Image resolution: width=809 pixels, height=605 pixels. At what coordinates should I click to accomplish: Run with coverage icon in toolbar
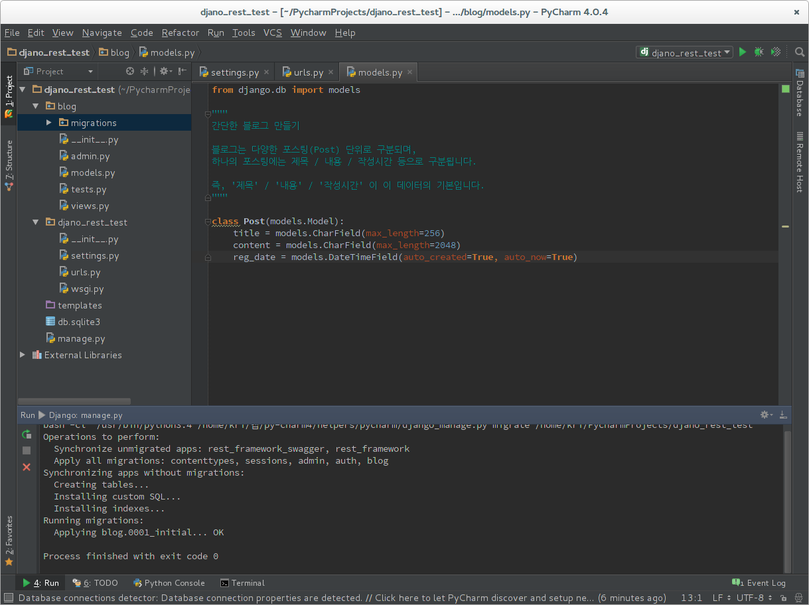coord(775,52)
